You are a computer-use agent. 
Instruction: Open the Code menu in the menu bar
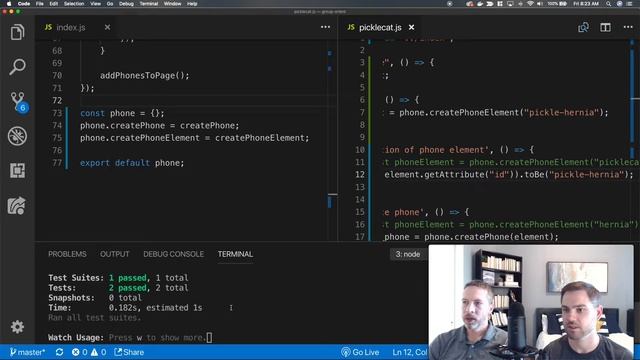24,4
